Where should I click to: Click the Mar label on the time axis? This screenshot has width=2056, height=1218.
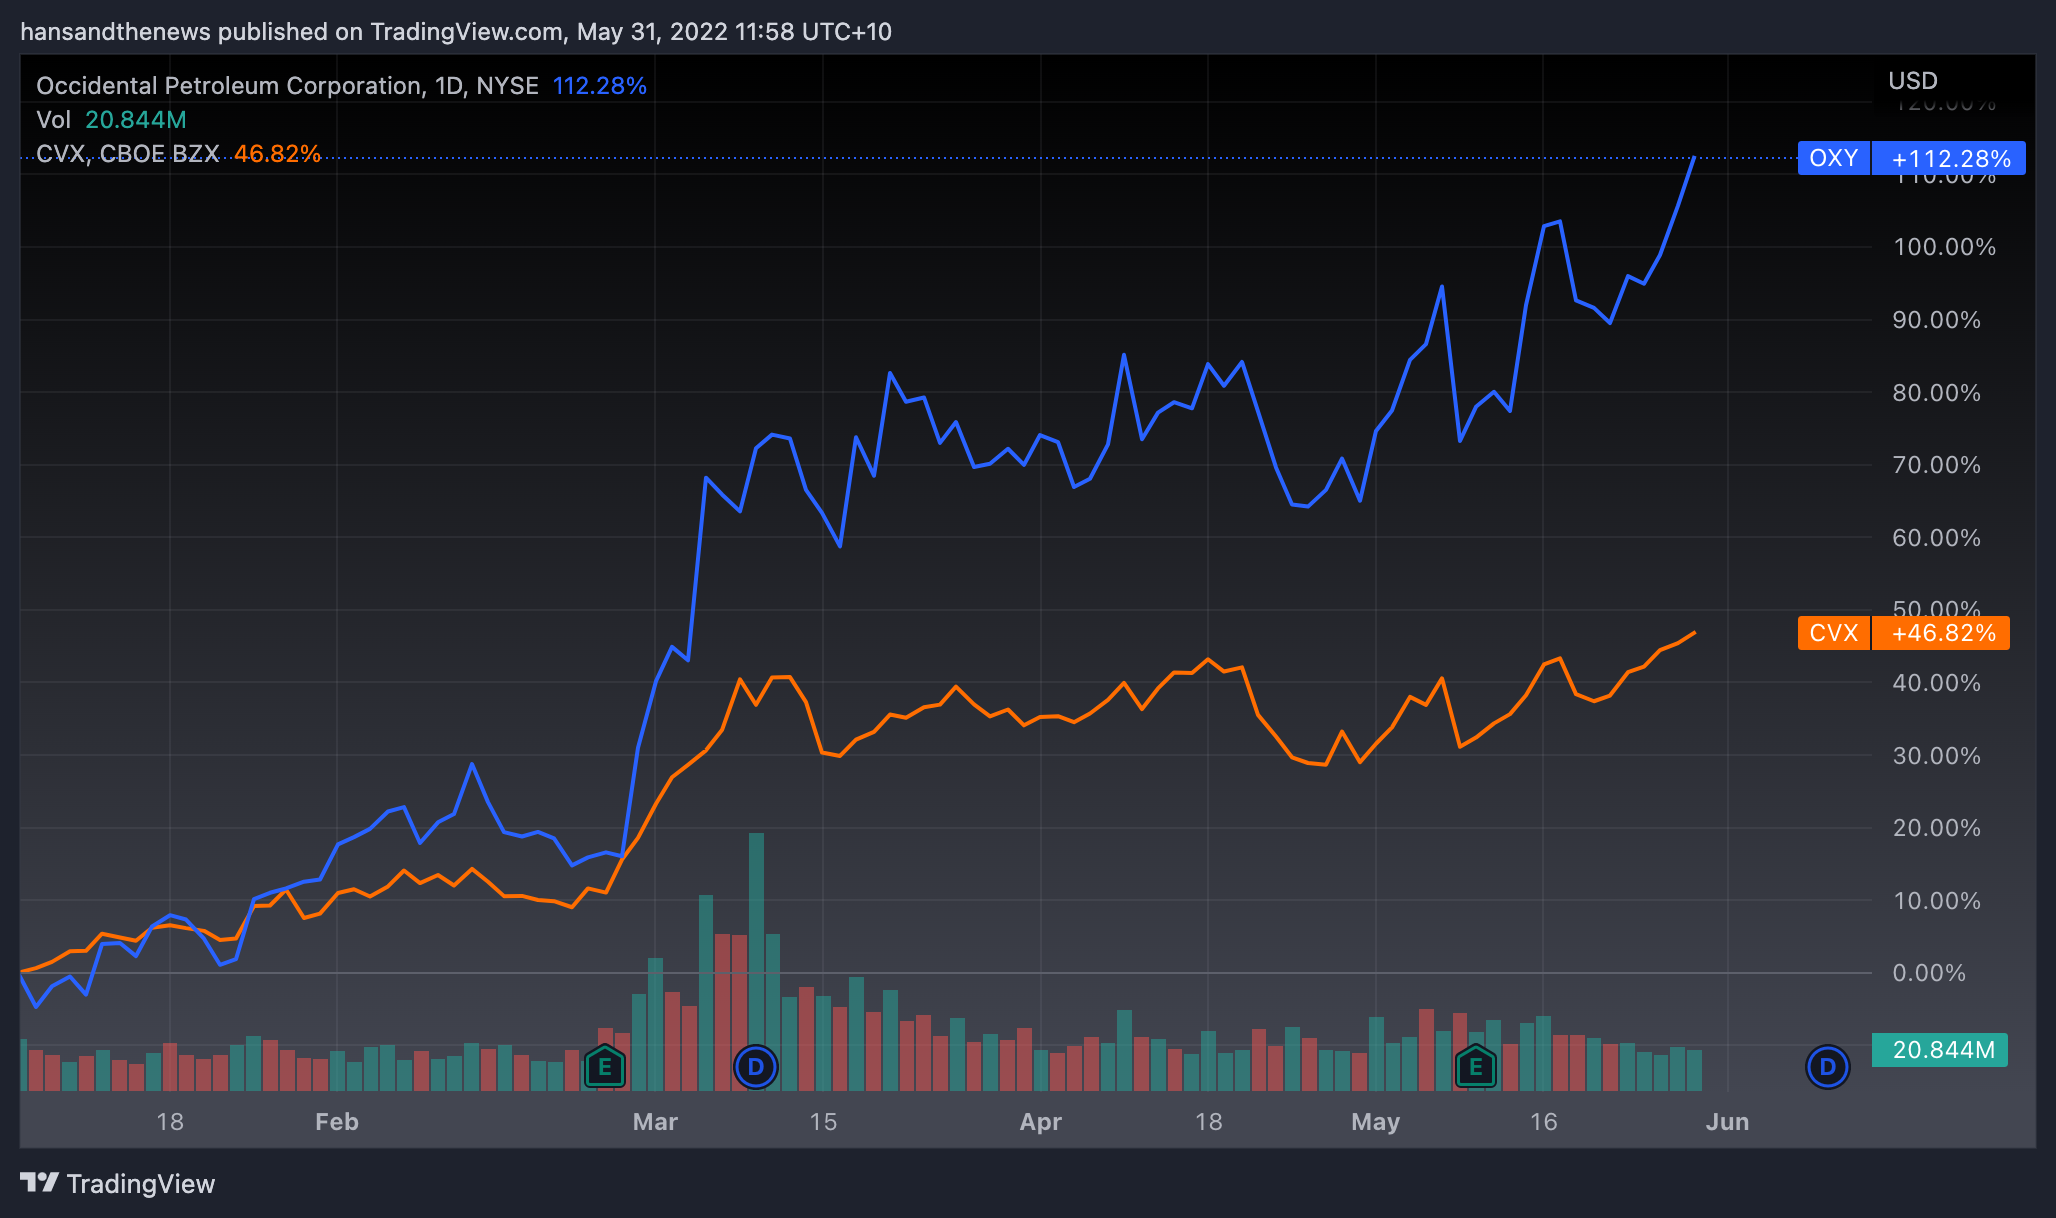655,1122
